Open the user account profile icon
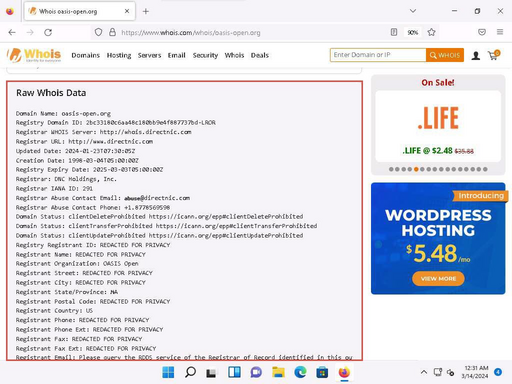 click(476, 55)
